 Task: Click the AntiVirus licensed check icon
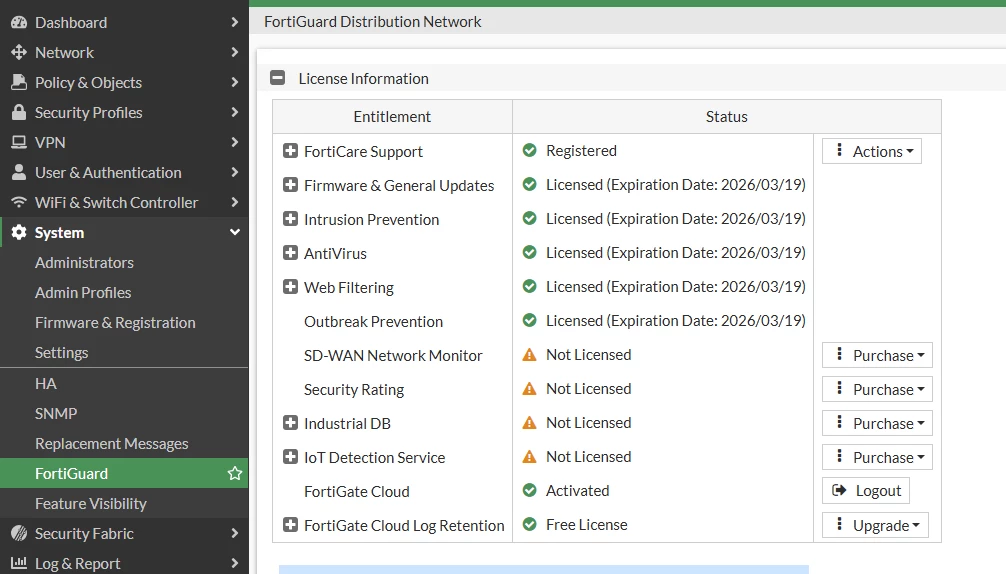tap(529, 252)
